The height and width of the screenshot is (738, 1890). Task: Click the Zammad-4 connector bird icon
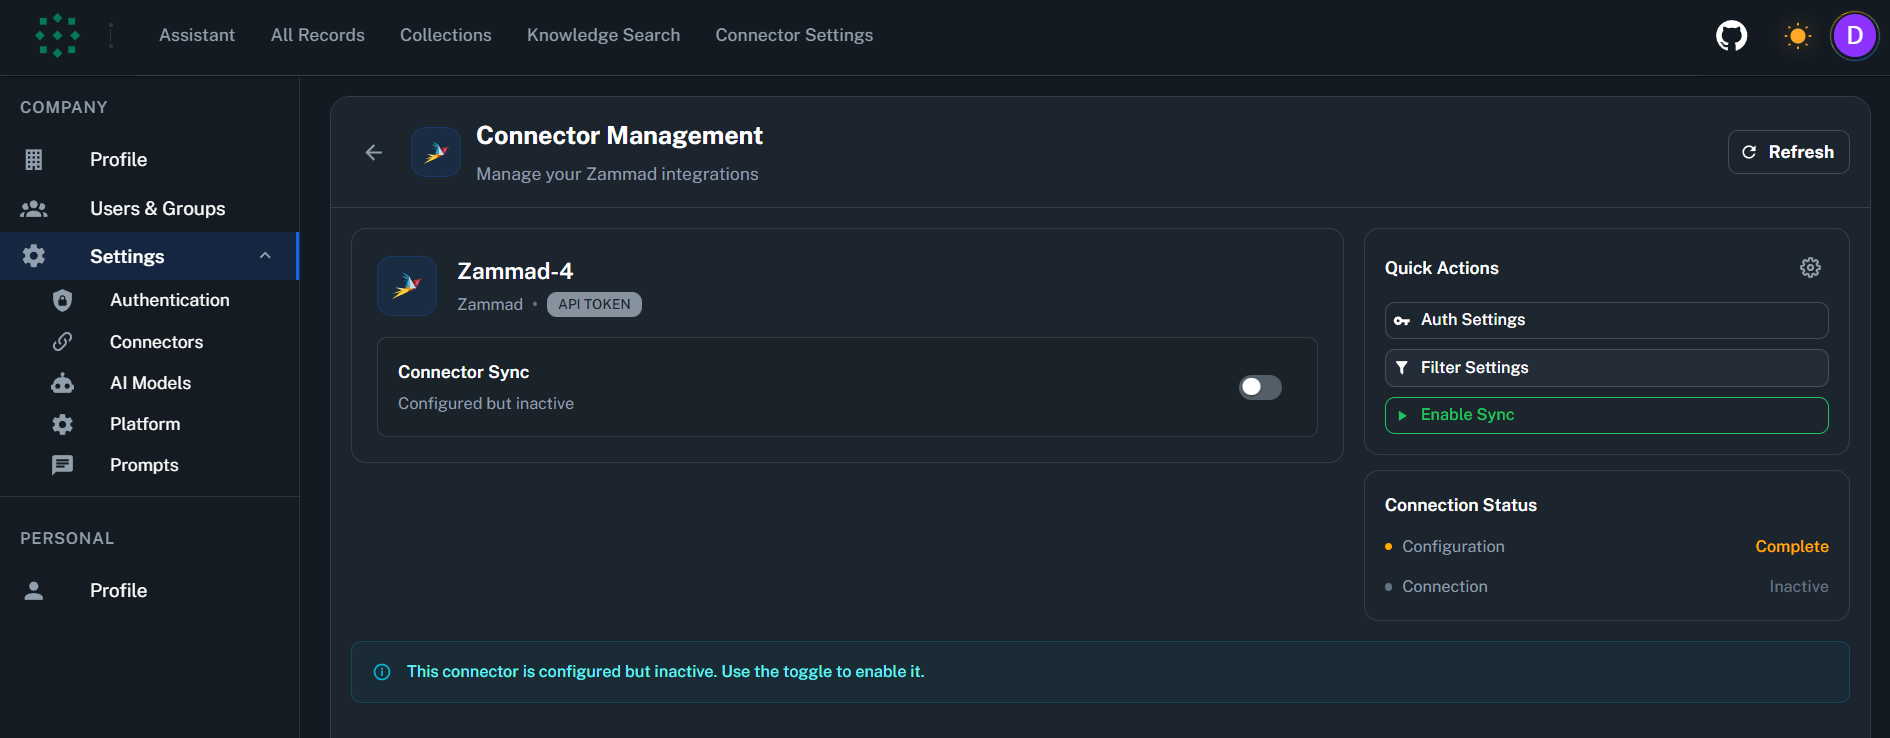click(x=407, y=286)
